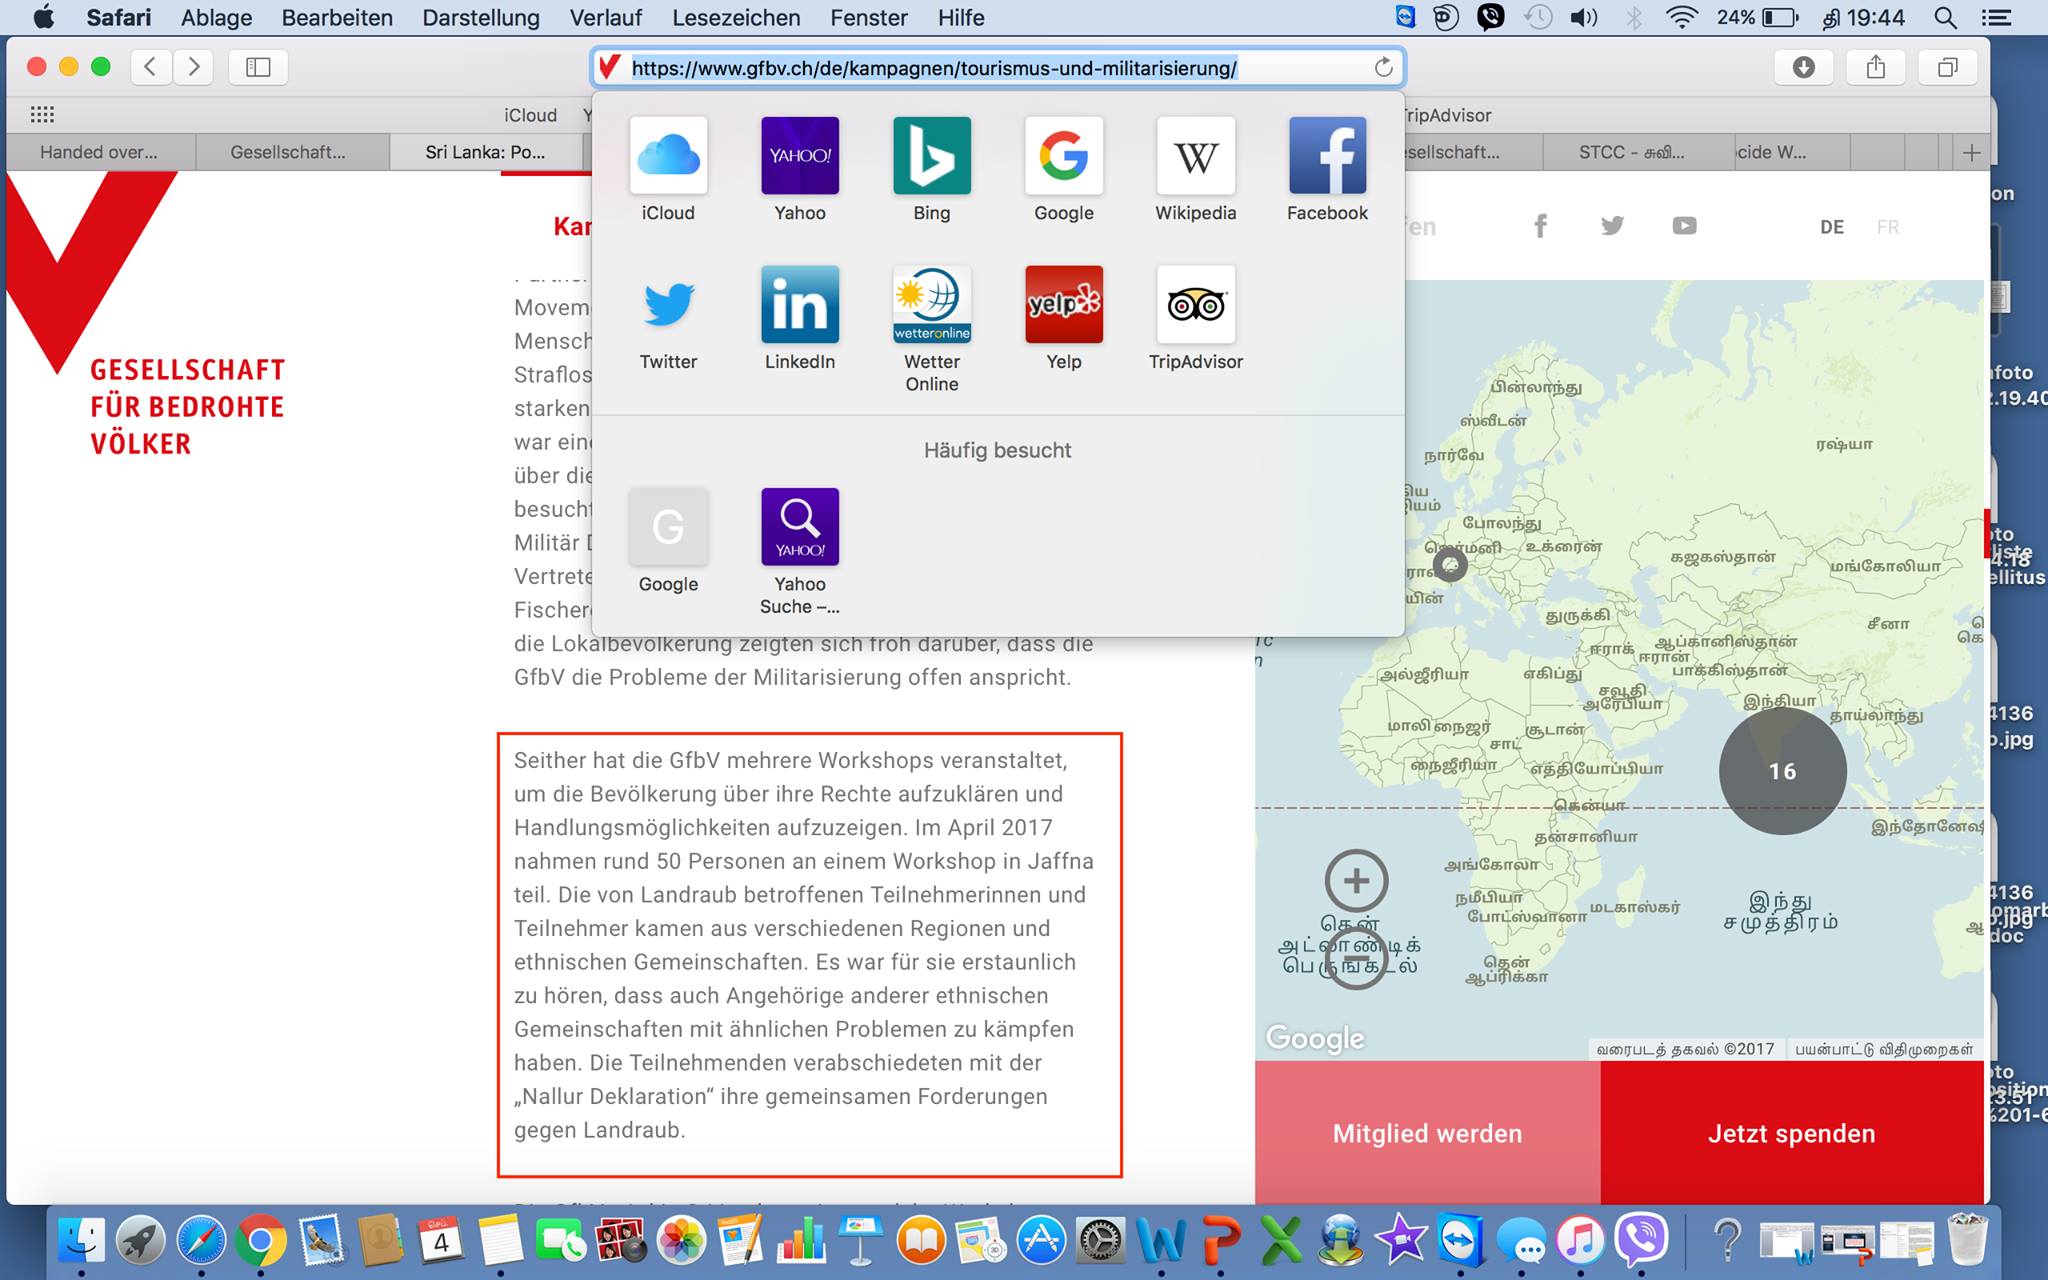Open Google Chrome from the Dock

260,1242
